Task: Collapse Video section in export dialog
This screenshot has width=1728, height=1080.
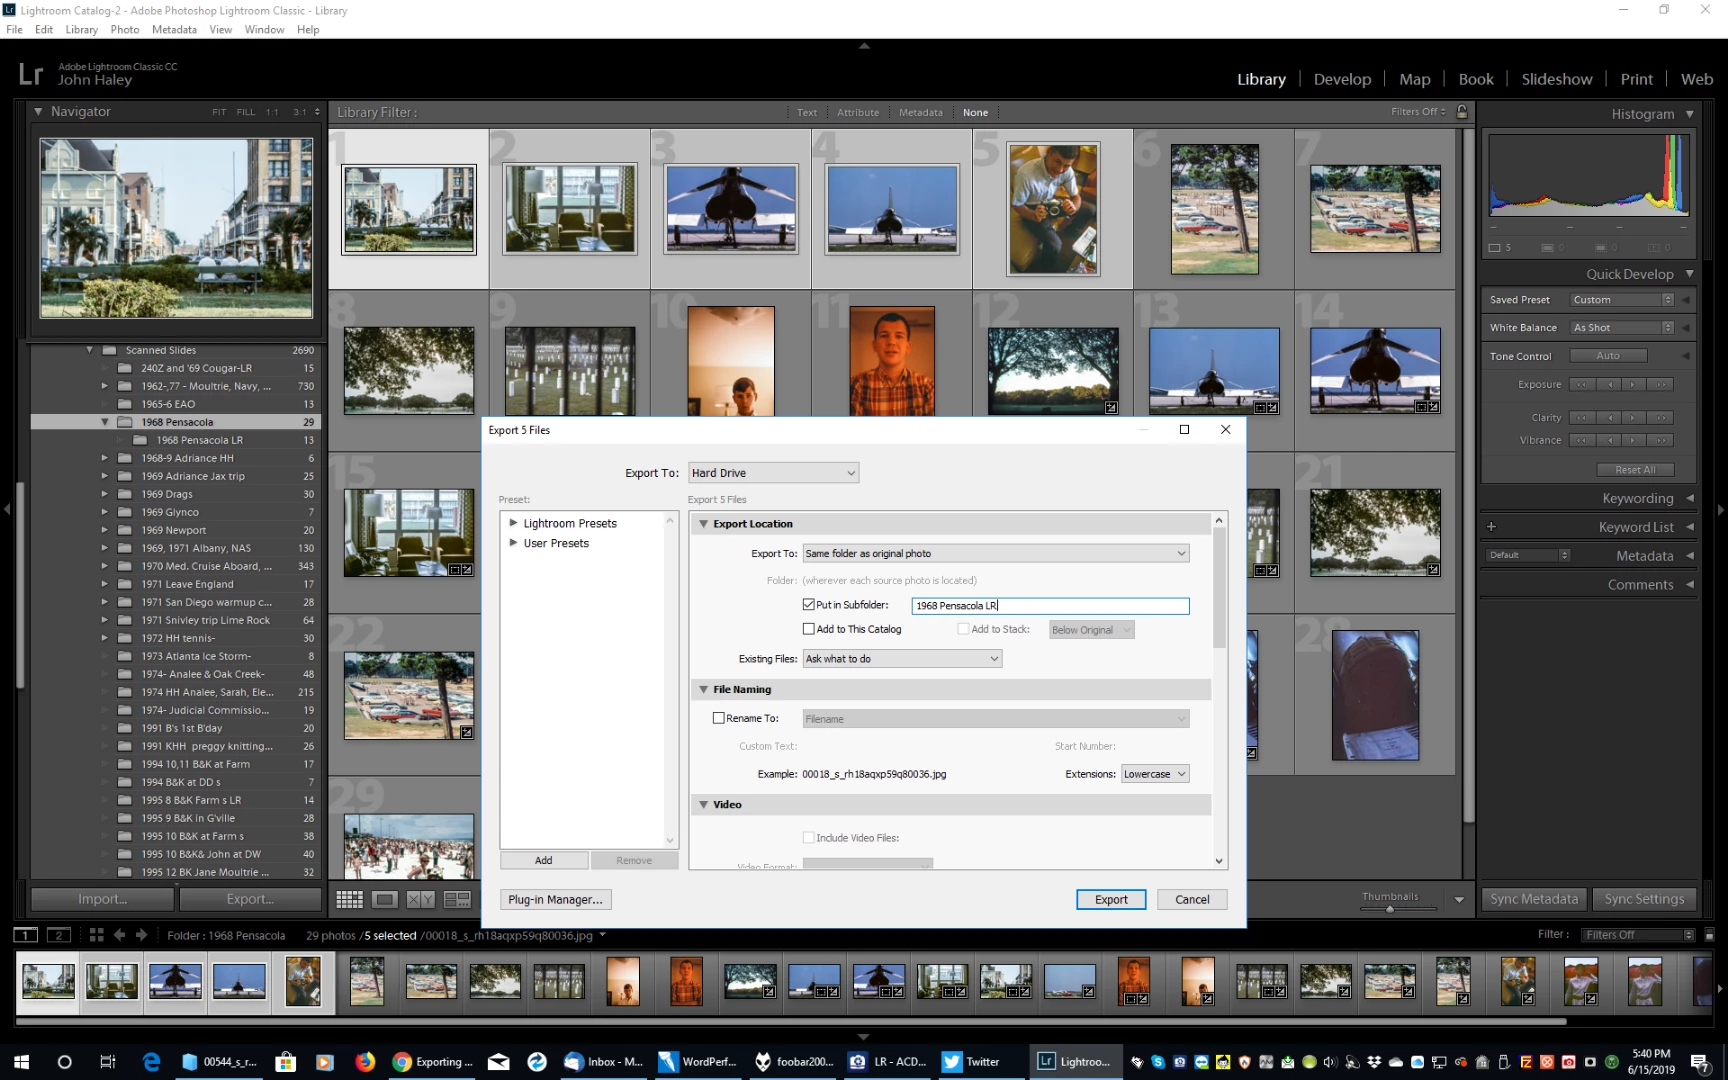Action: click(x=703, y=804)
